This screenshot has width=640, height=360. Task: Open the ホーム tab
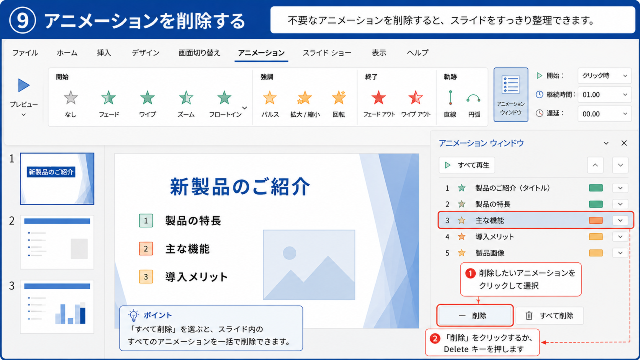click(67, 53)
